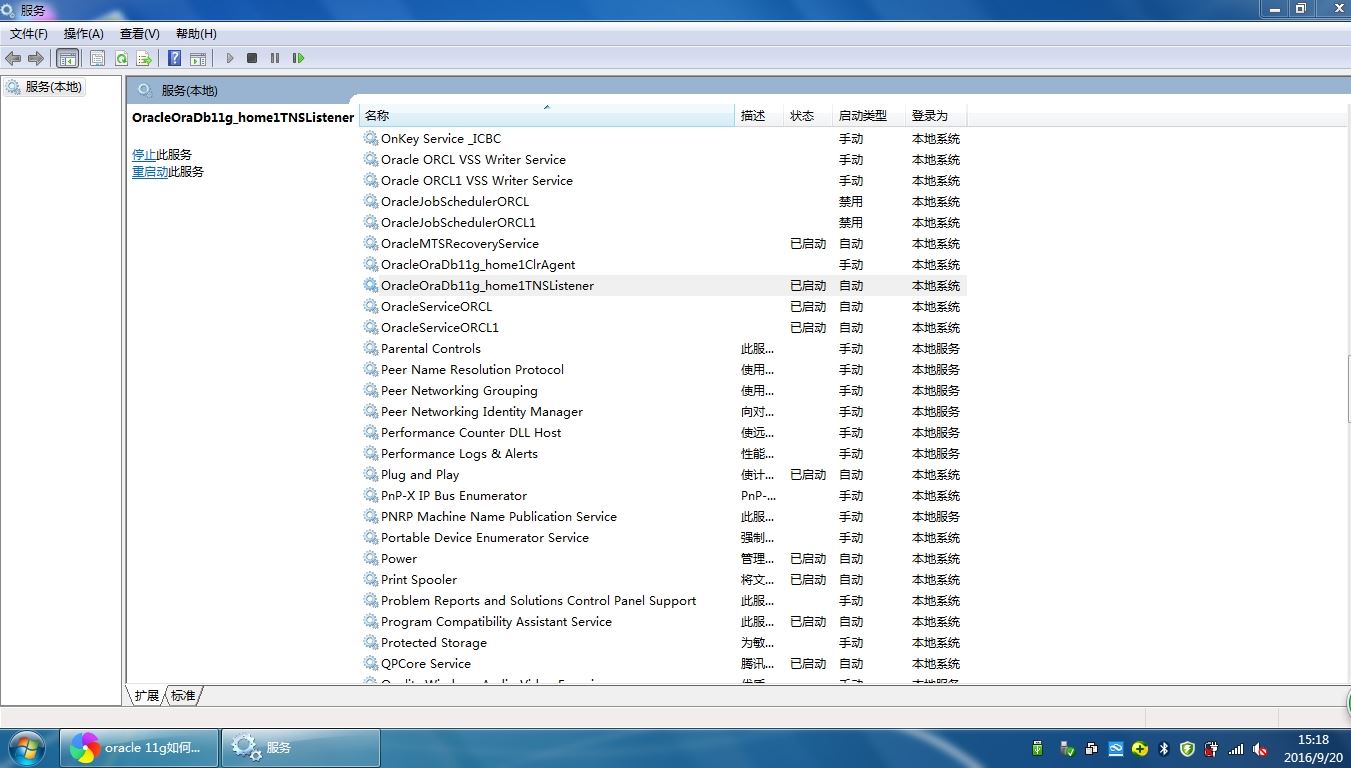The width and height of the screenshot is (1351, 768).
Task: Click the yellow plus tray icon
Action: (1139, 749)
